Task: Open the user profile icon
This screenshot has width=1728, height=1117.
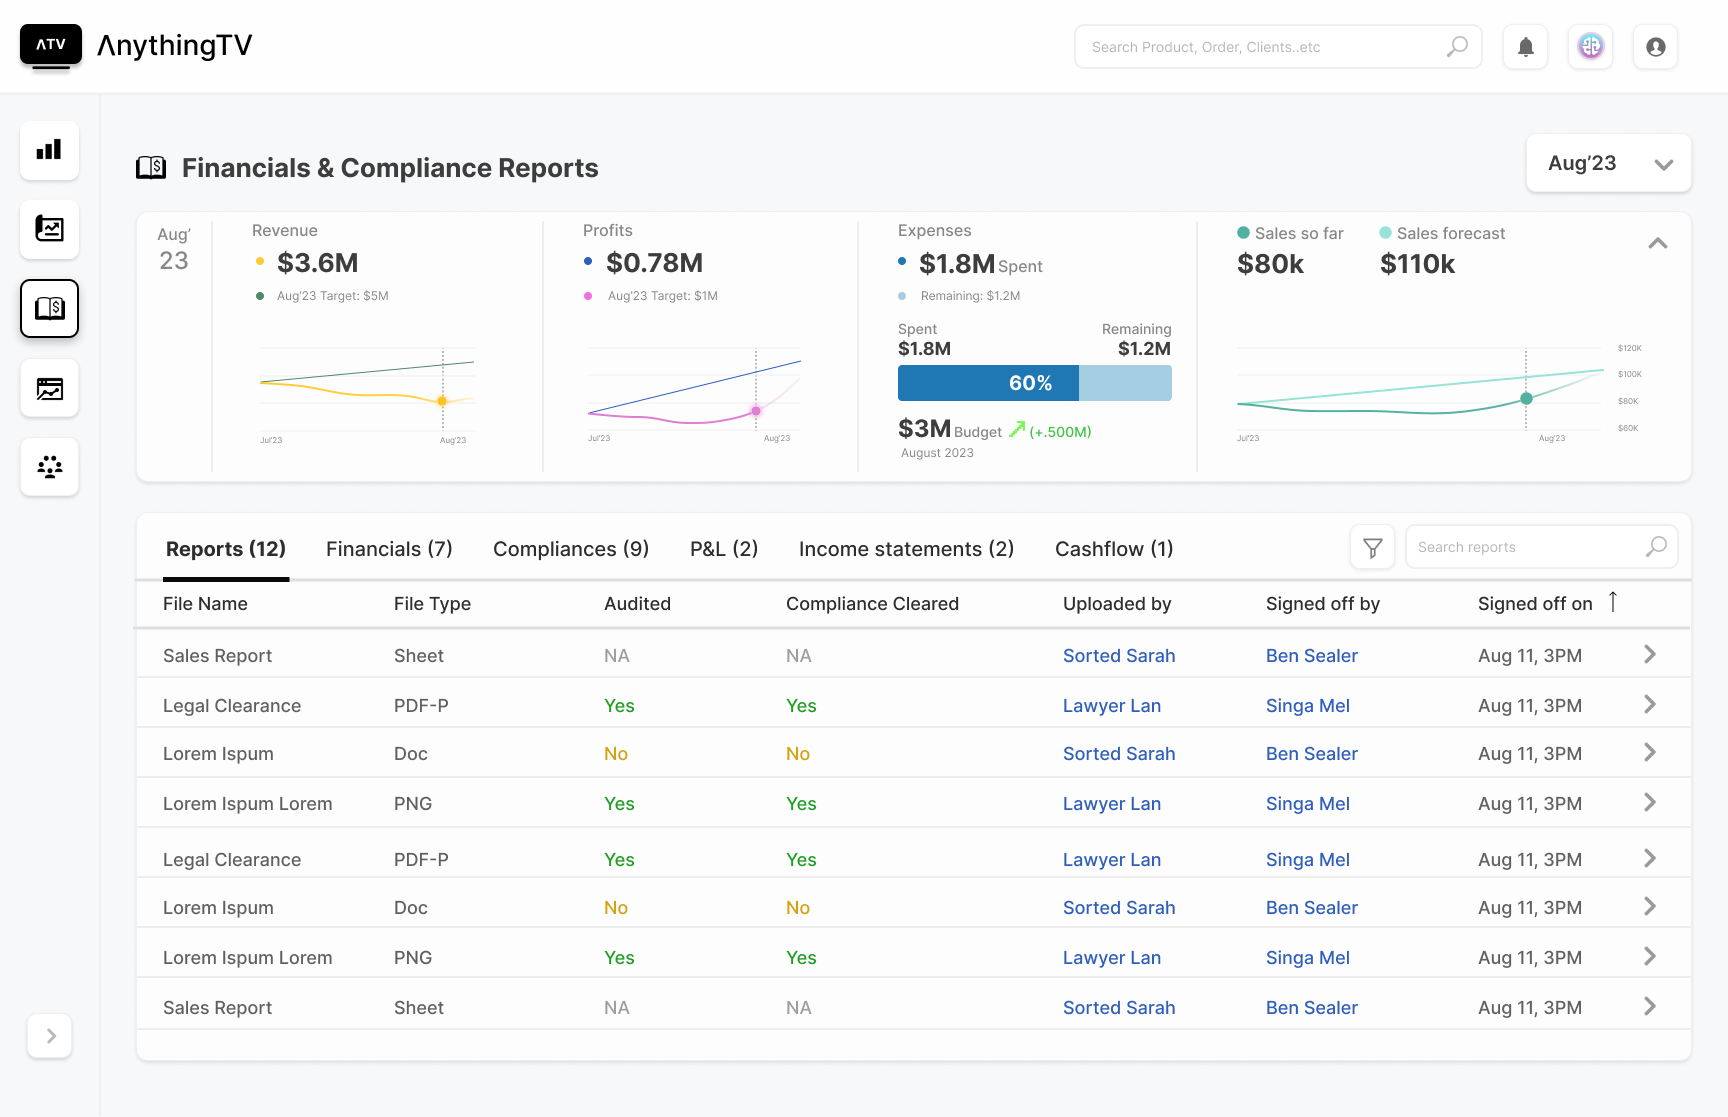Action: (x=1656, y=47)
